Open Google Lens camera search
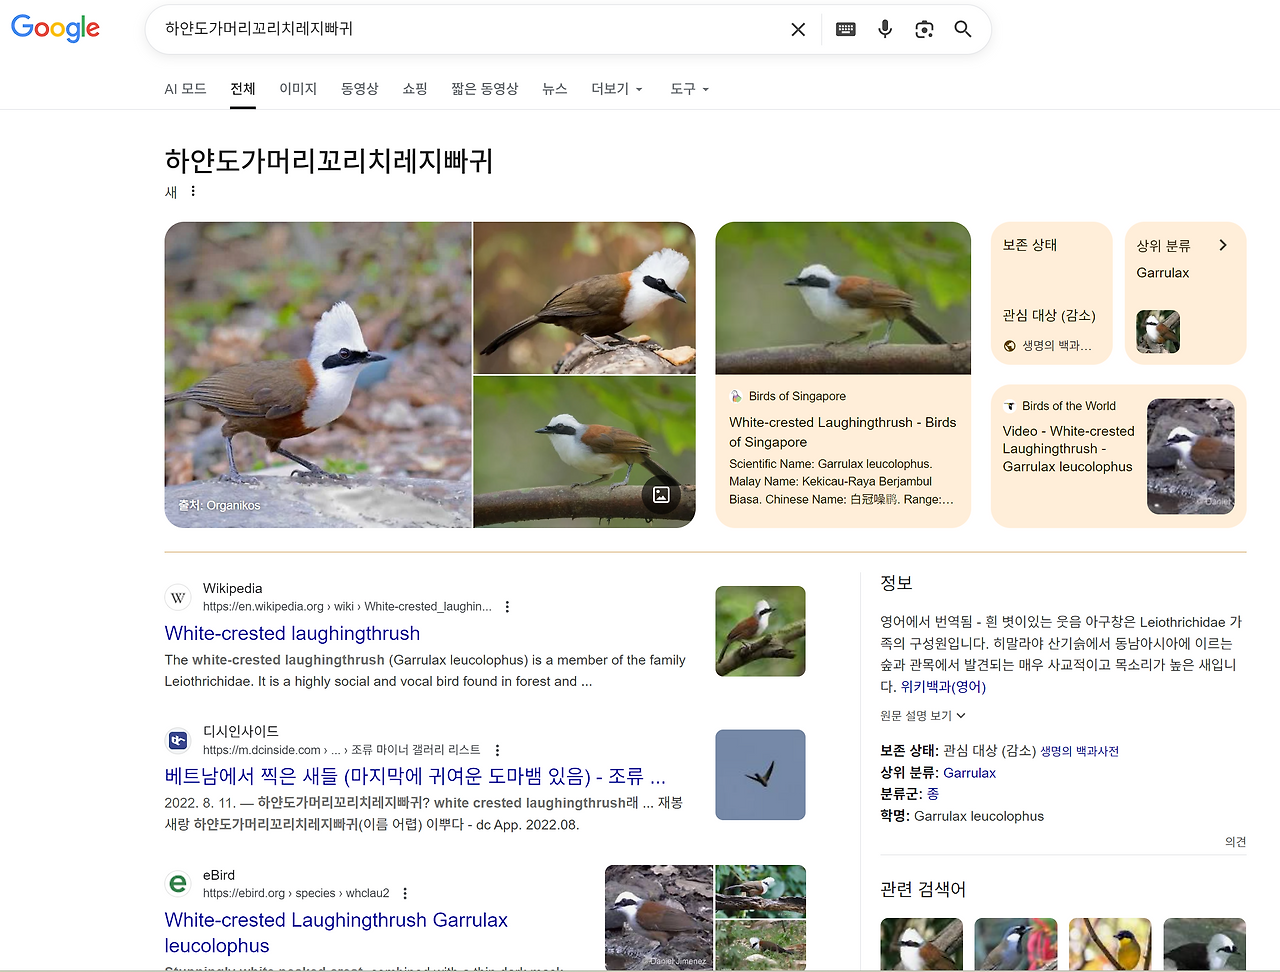This screenshot has width=1280, height=972. [x=923, y=29]
